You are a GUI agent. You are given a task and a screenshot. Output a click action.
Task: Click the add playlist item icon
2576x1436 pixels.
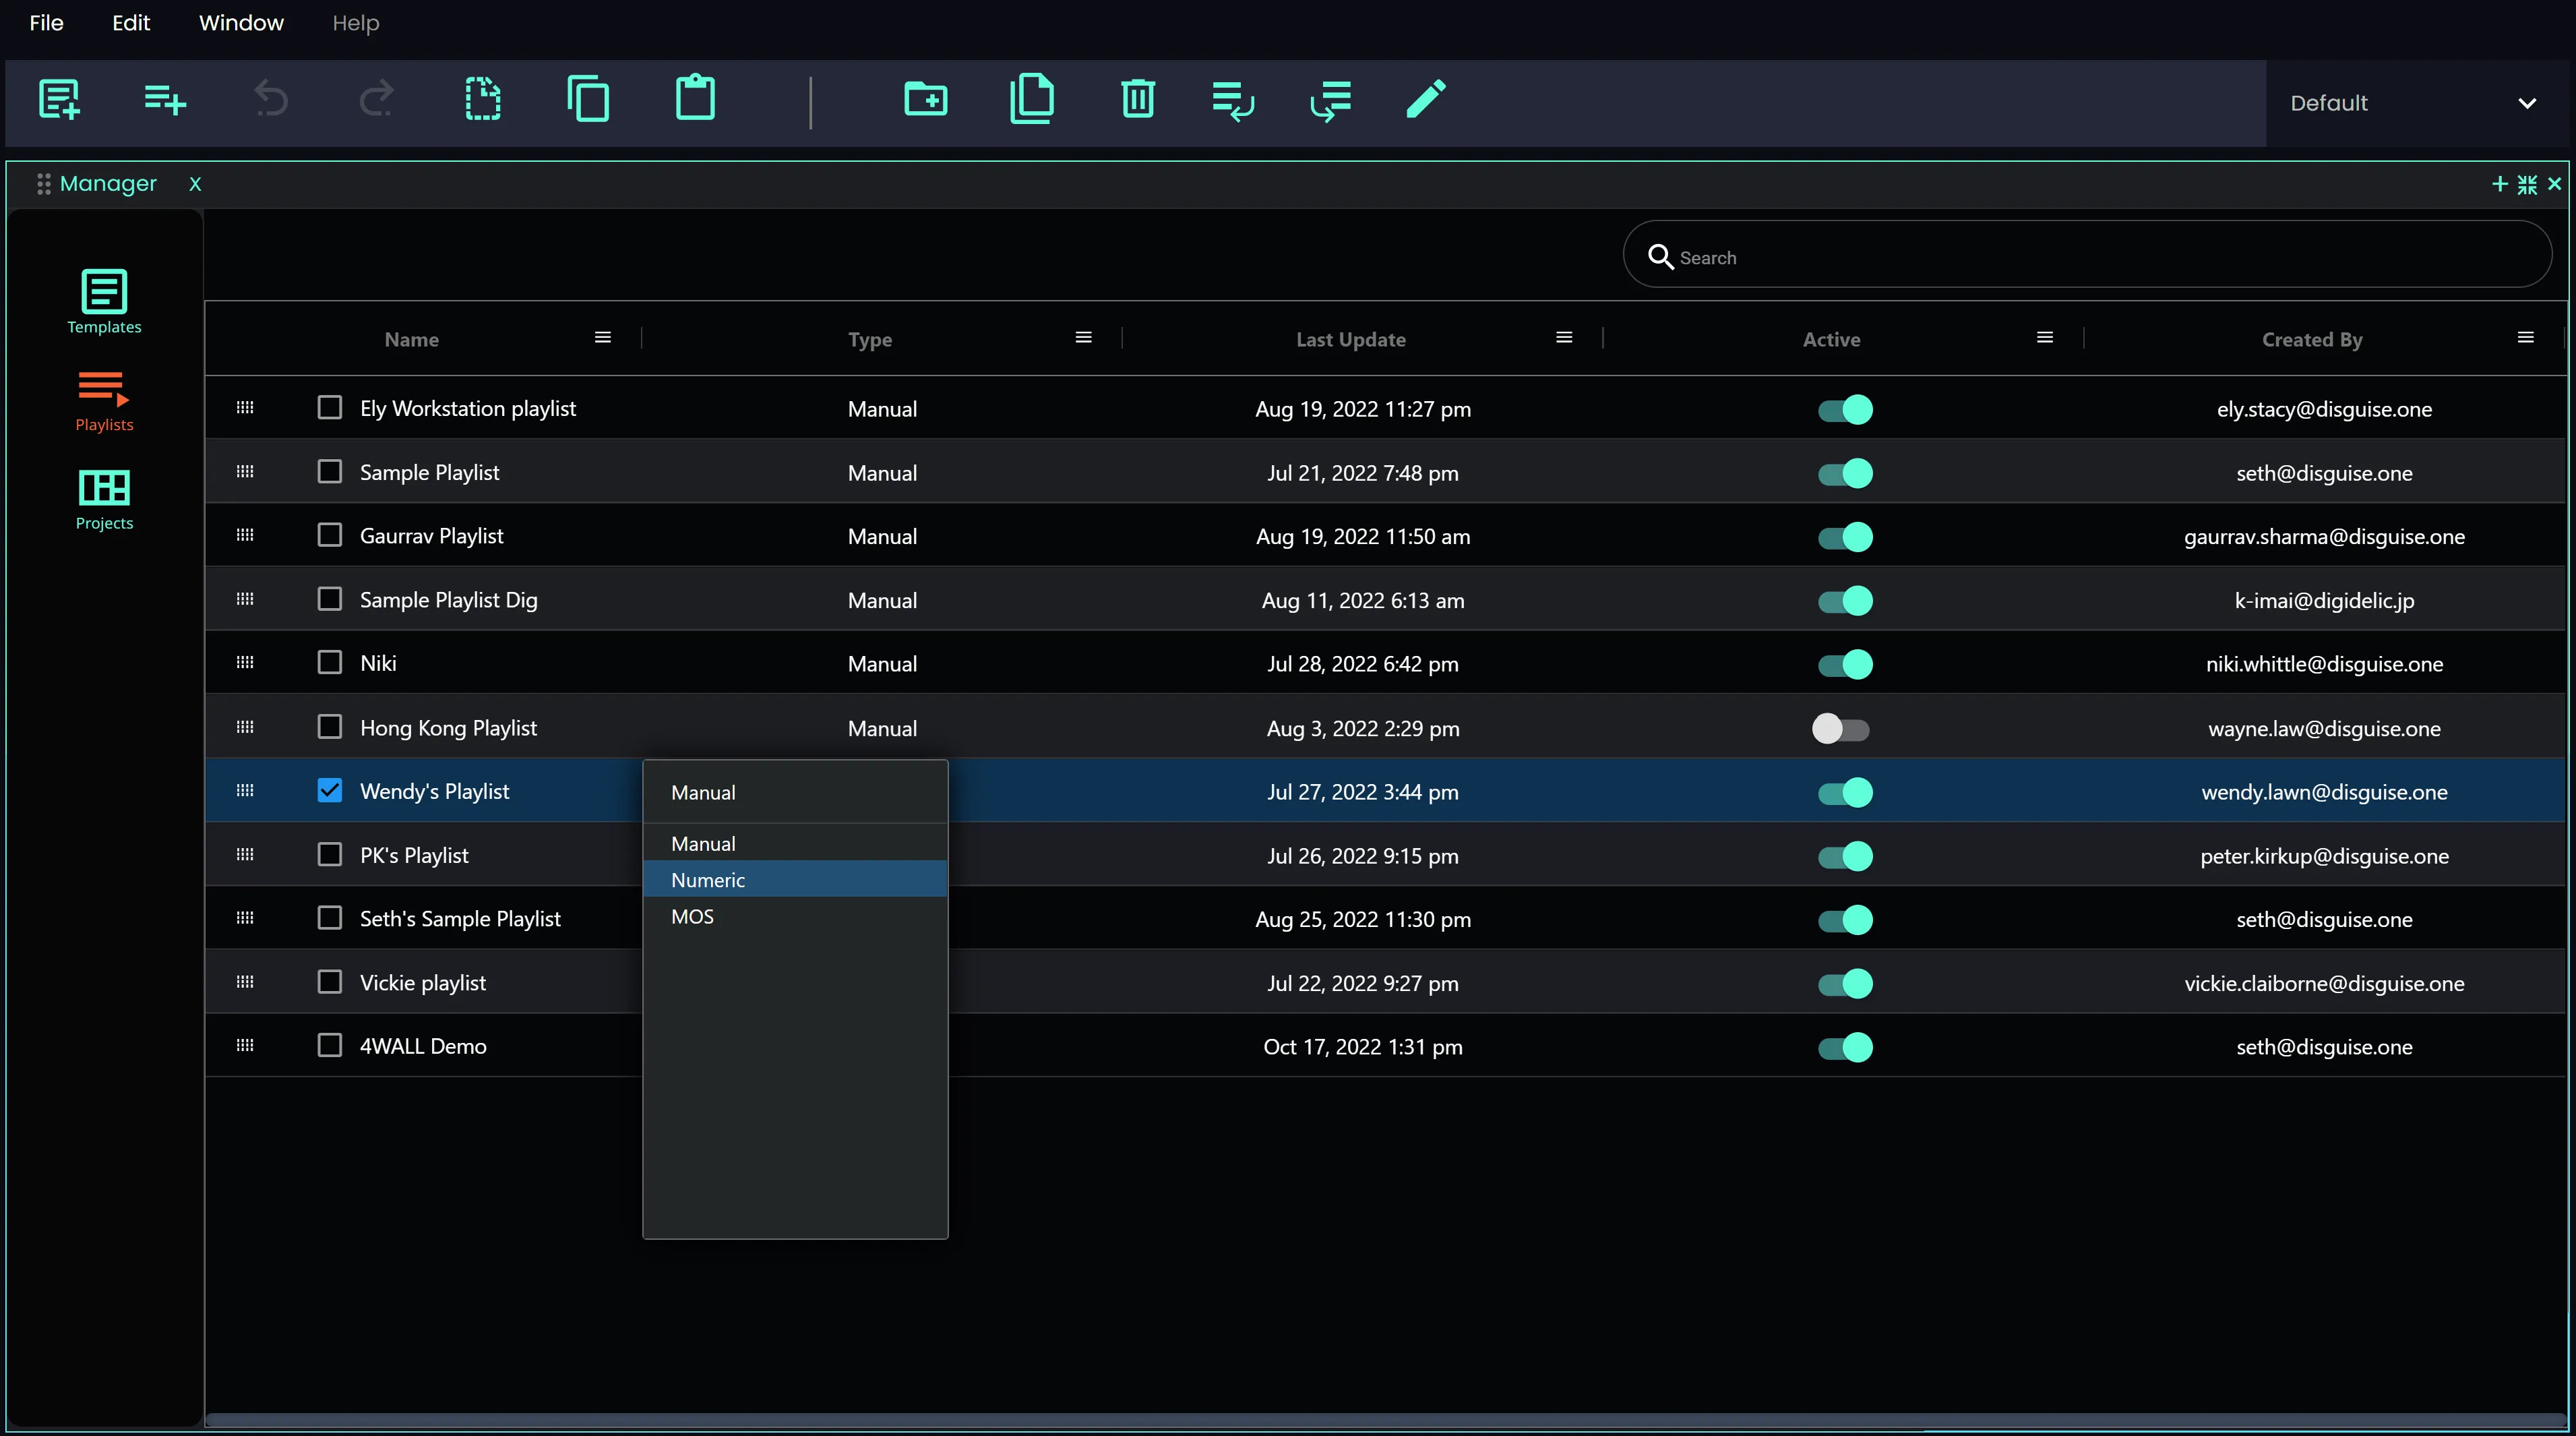tap(165, 99)
